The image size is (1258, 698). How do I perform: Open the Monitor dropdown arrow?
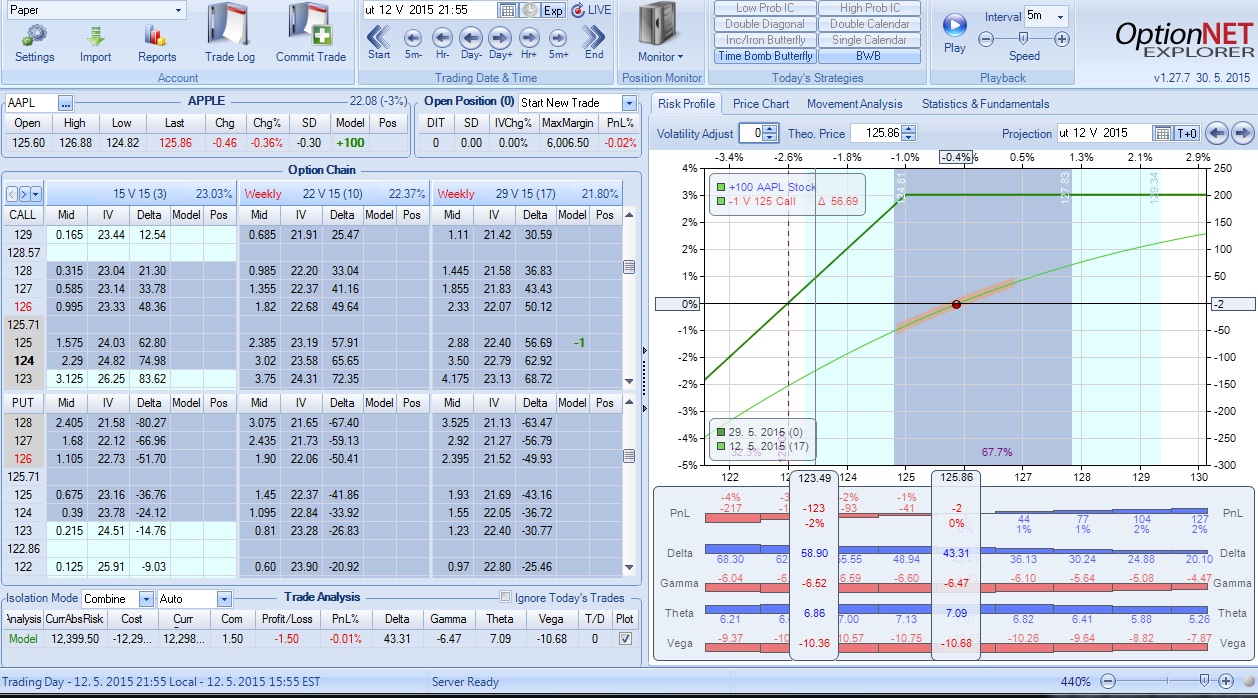pos(681,57)
